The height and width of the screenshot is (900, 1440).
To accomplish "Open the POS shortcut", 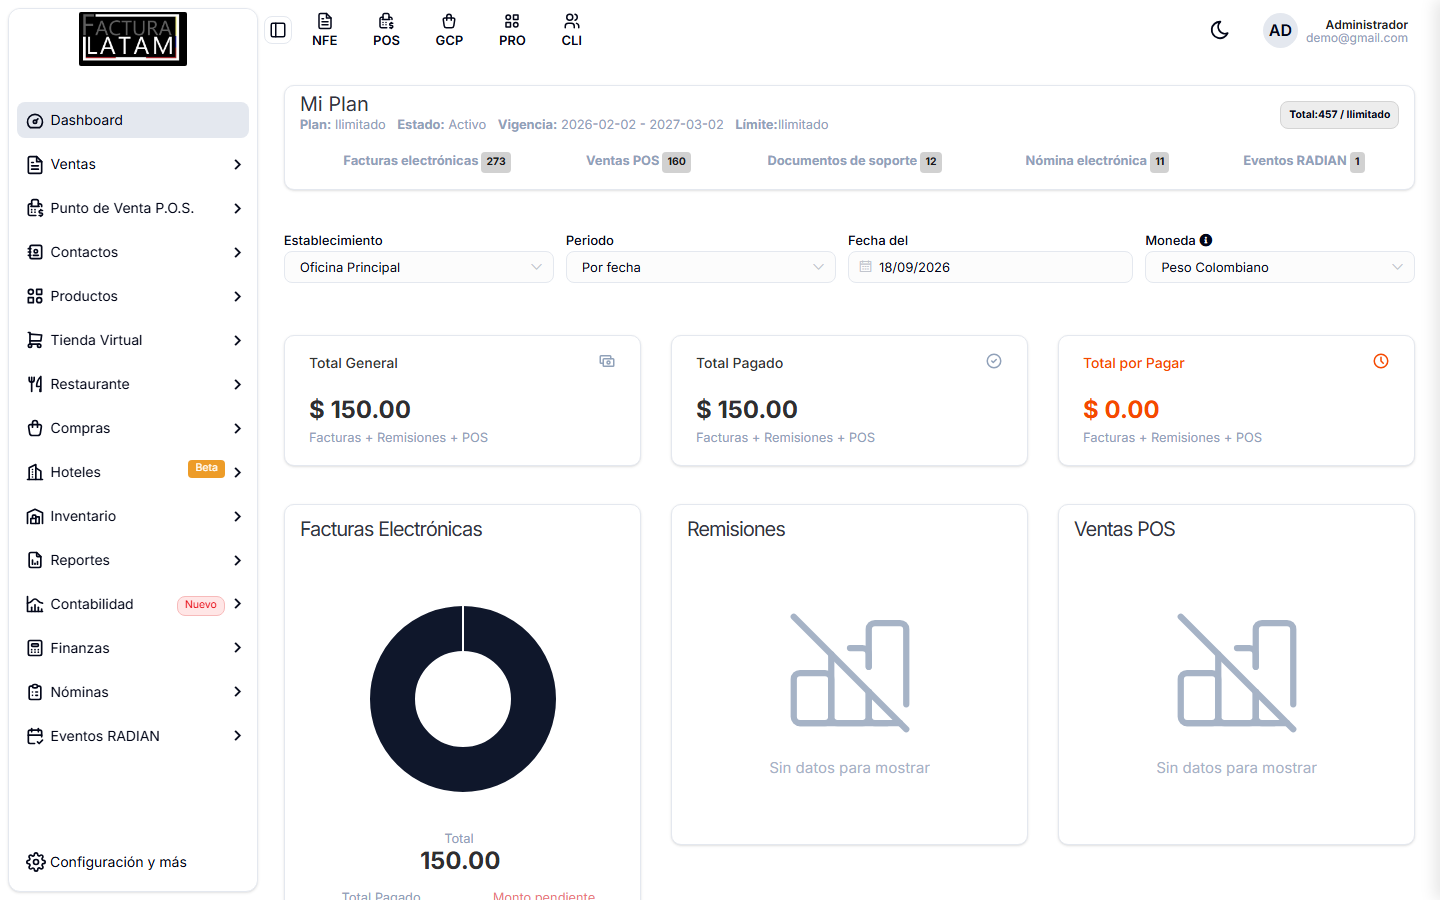I will (x=387, y=30).
